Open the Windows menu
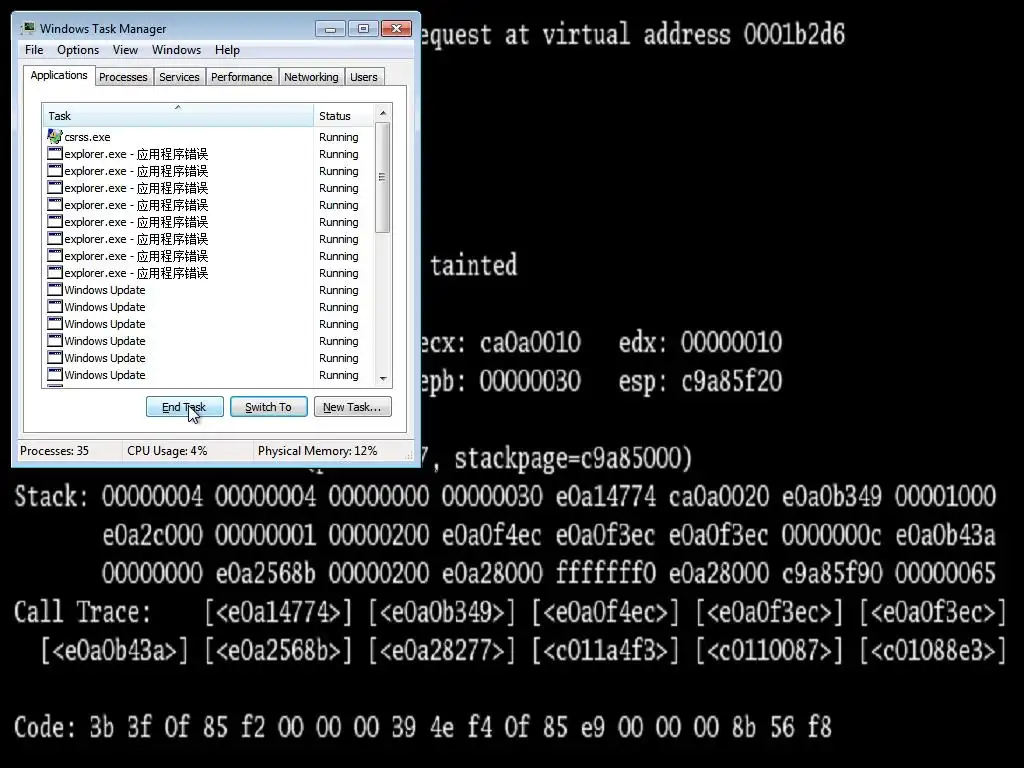Screen dimensions: 1024x768 click(176, 50)
